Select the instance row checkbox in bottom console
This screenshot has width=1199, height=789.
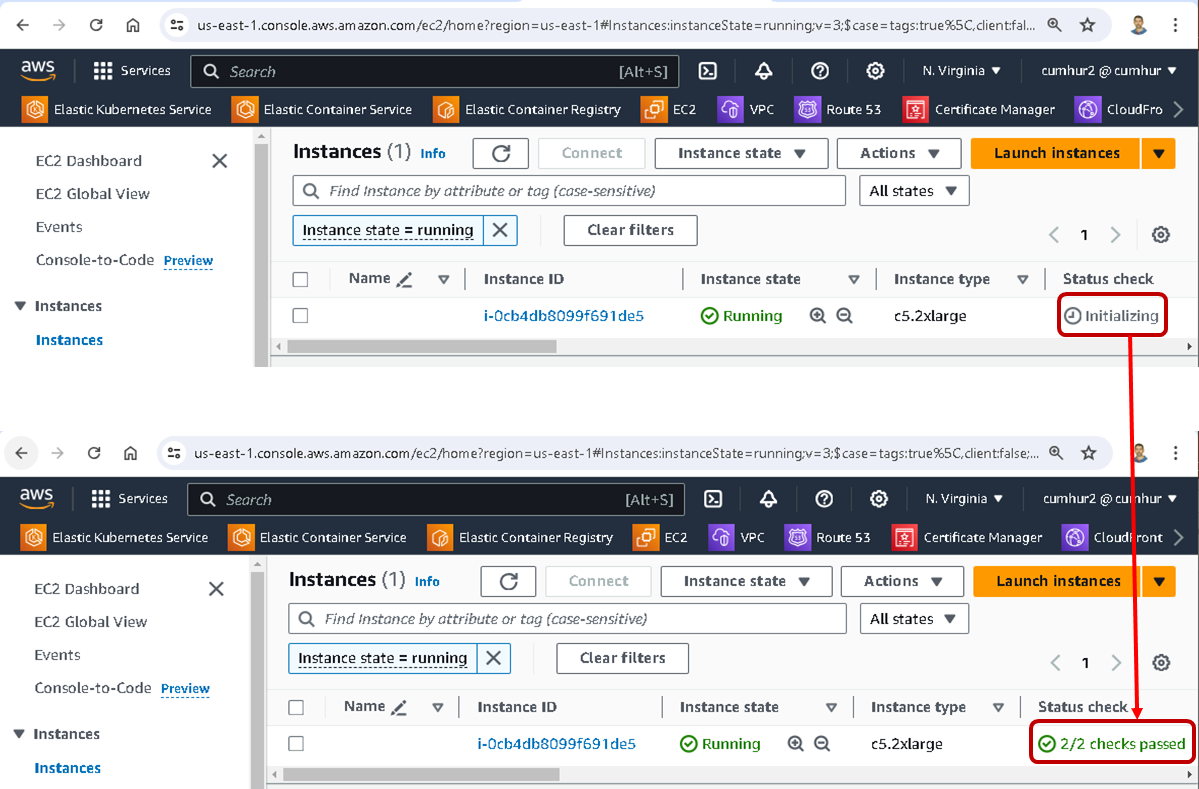tap(296, 744)
